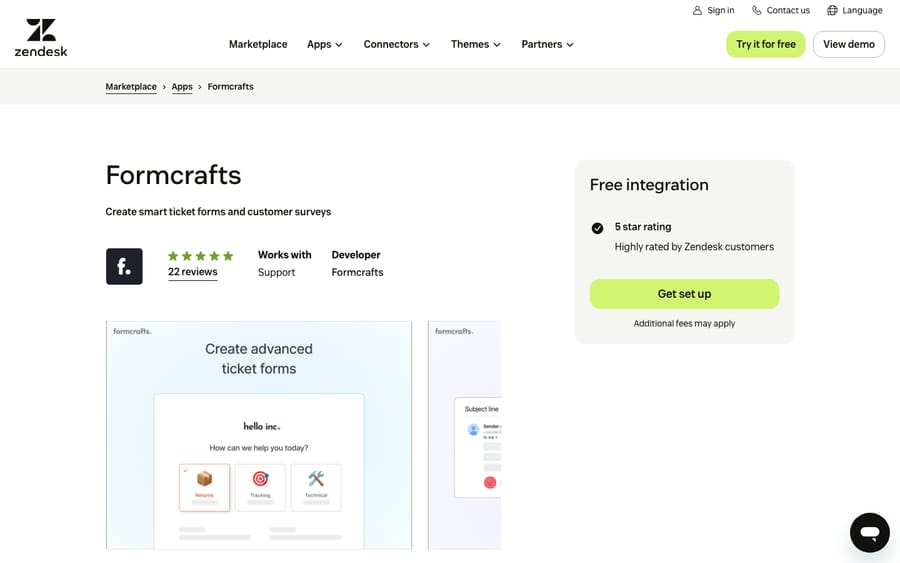Click the Technical tools icon in preview
The height and width of the screenshot is (563, 900).
click(x=316, y=478)
